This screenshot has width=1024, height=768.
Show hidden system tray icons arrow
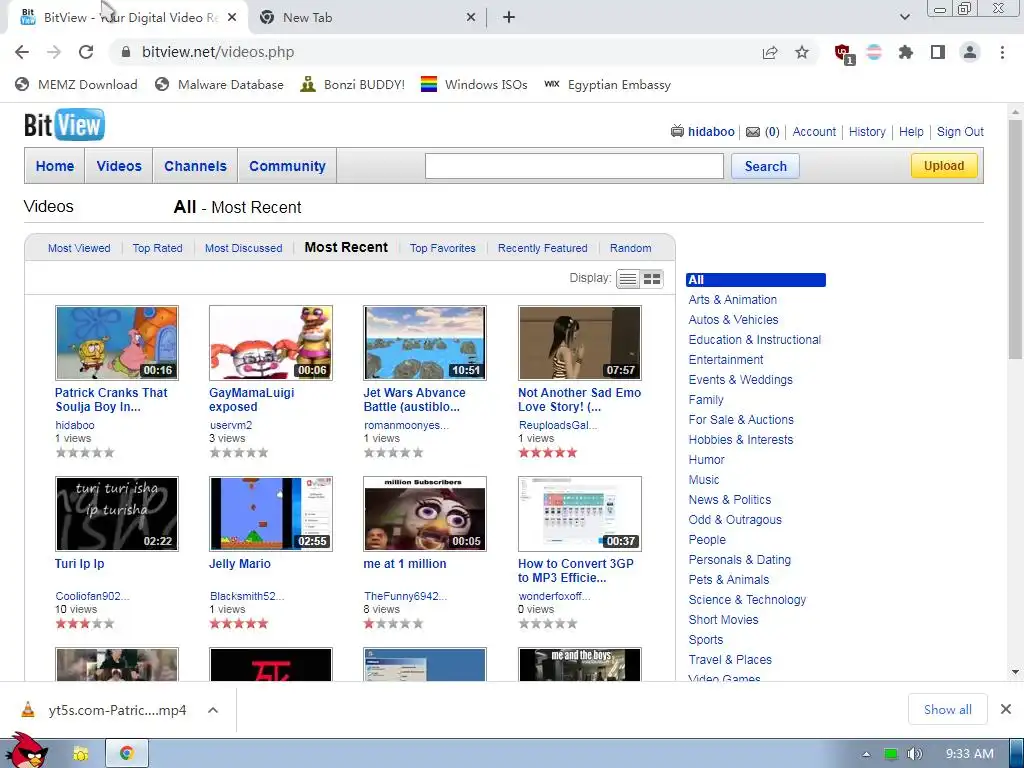coord(867,754)
